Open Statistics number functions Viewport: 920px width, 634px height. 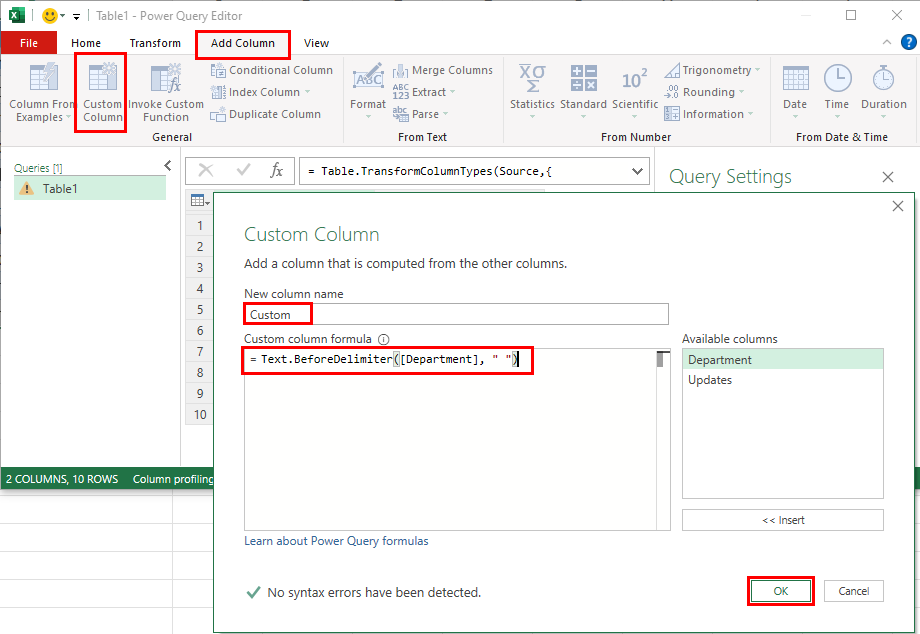click(532, 91)
